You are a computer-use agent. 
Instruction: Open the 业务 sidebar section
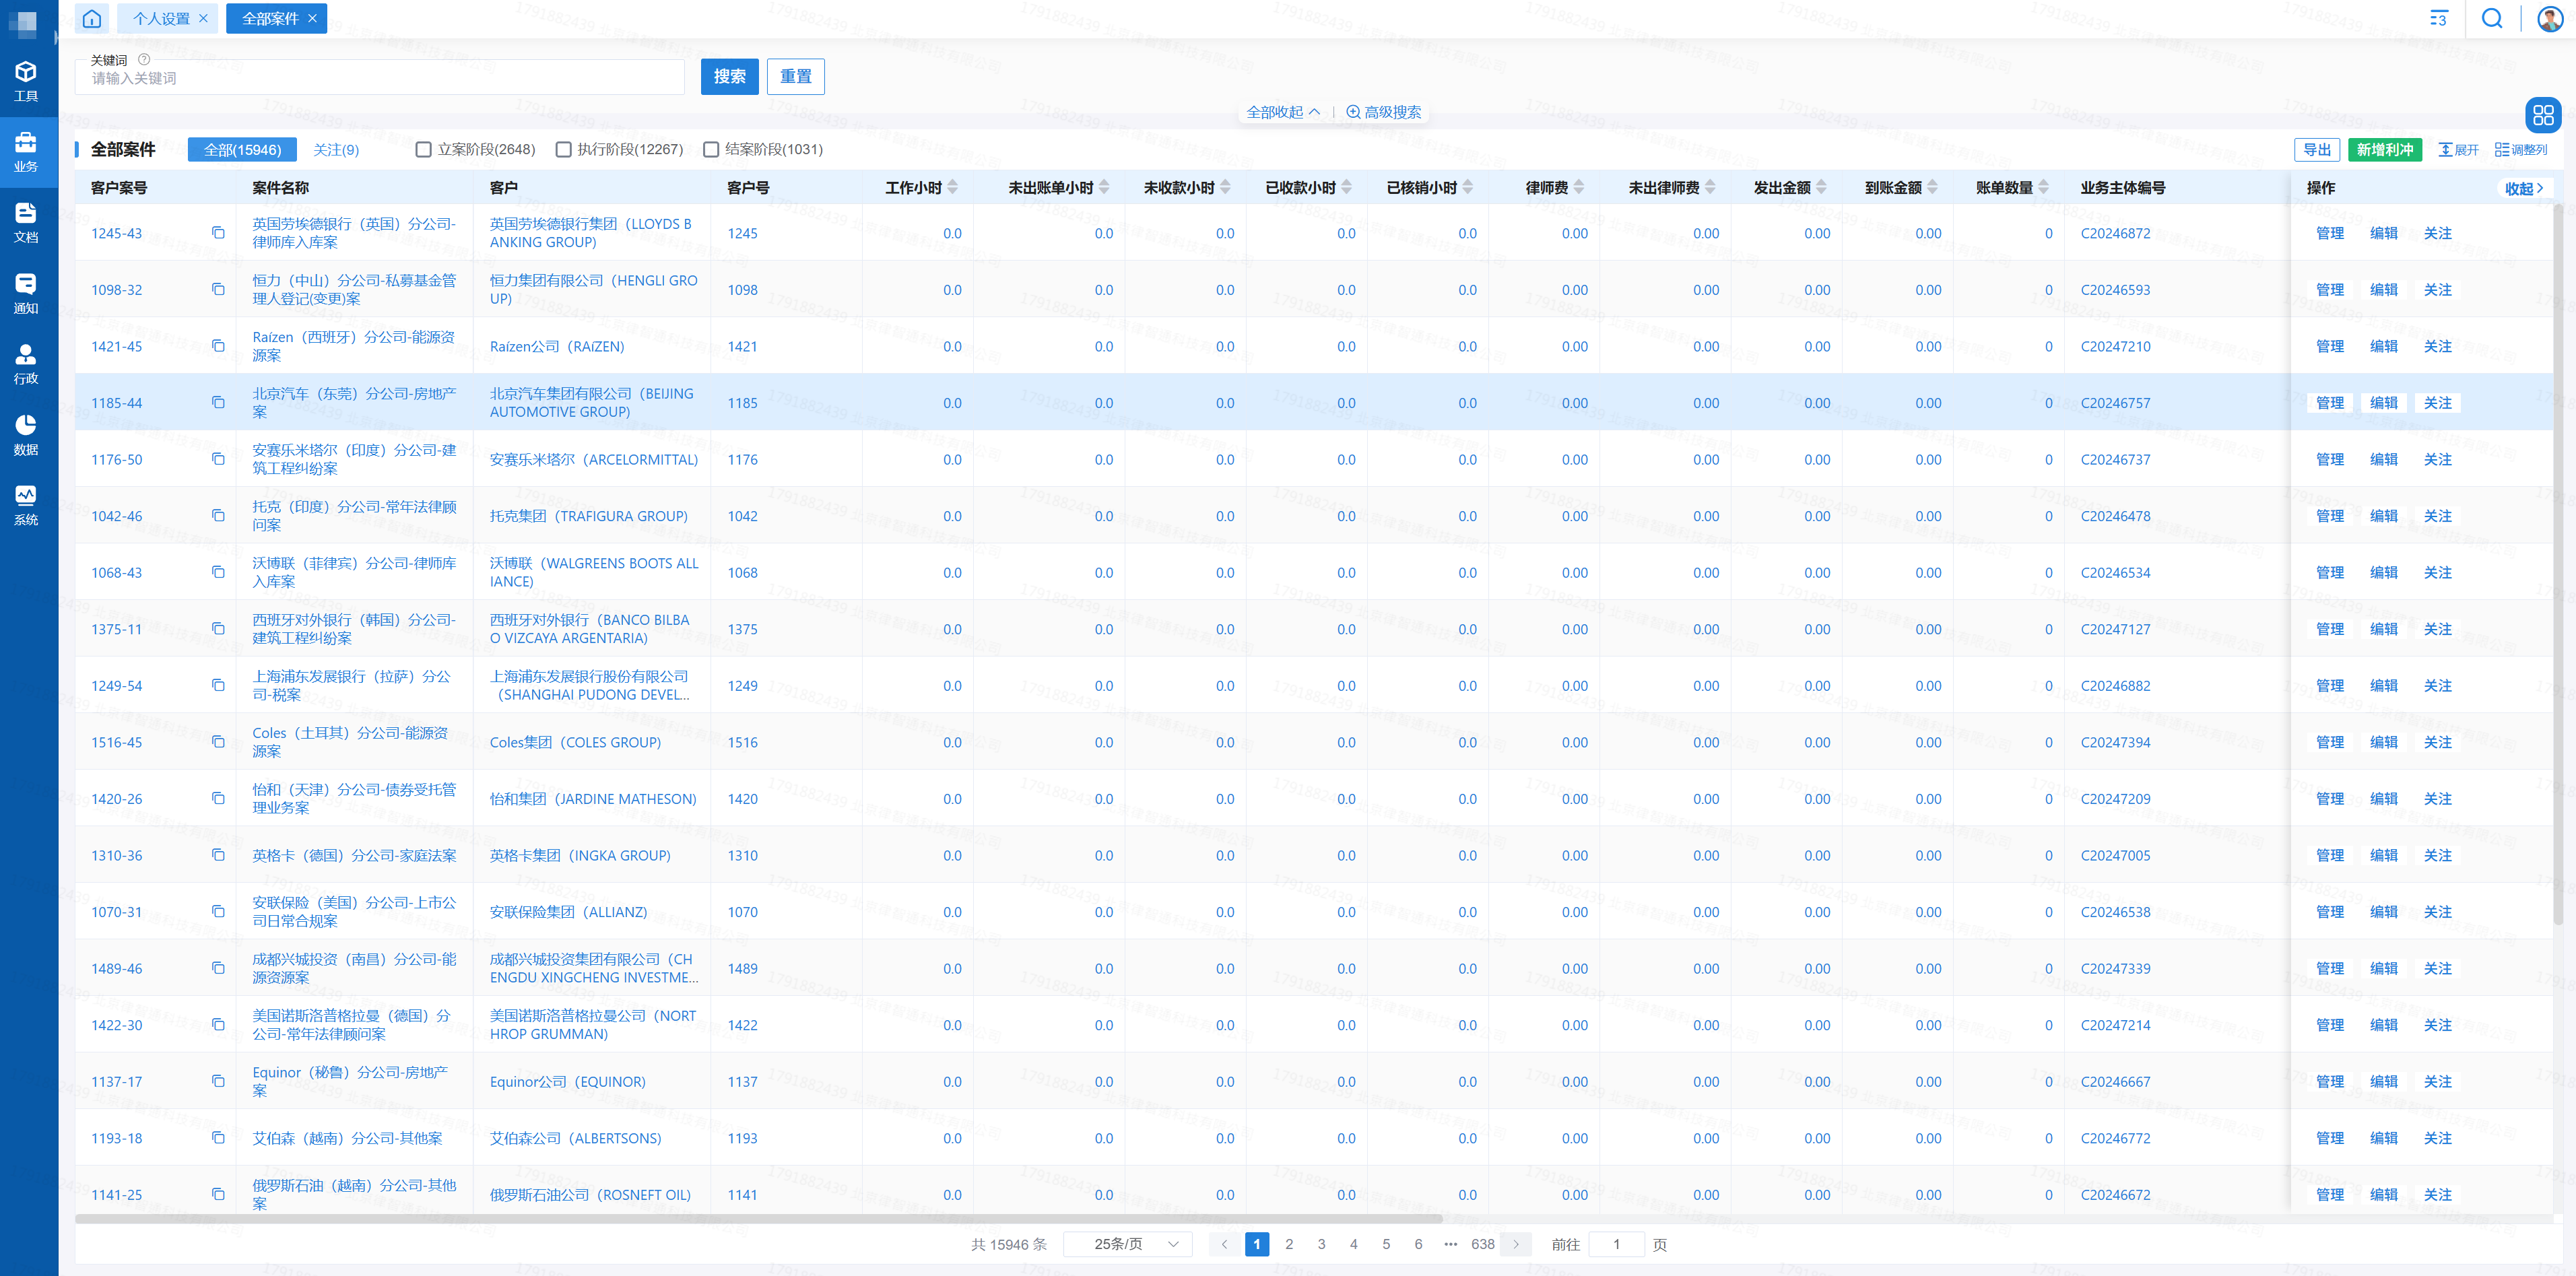coord(27,152)
